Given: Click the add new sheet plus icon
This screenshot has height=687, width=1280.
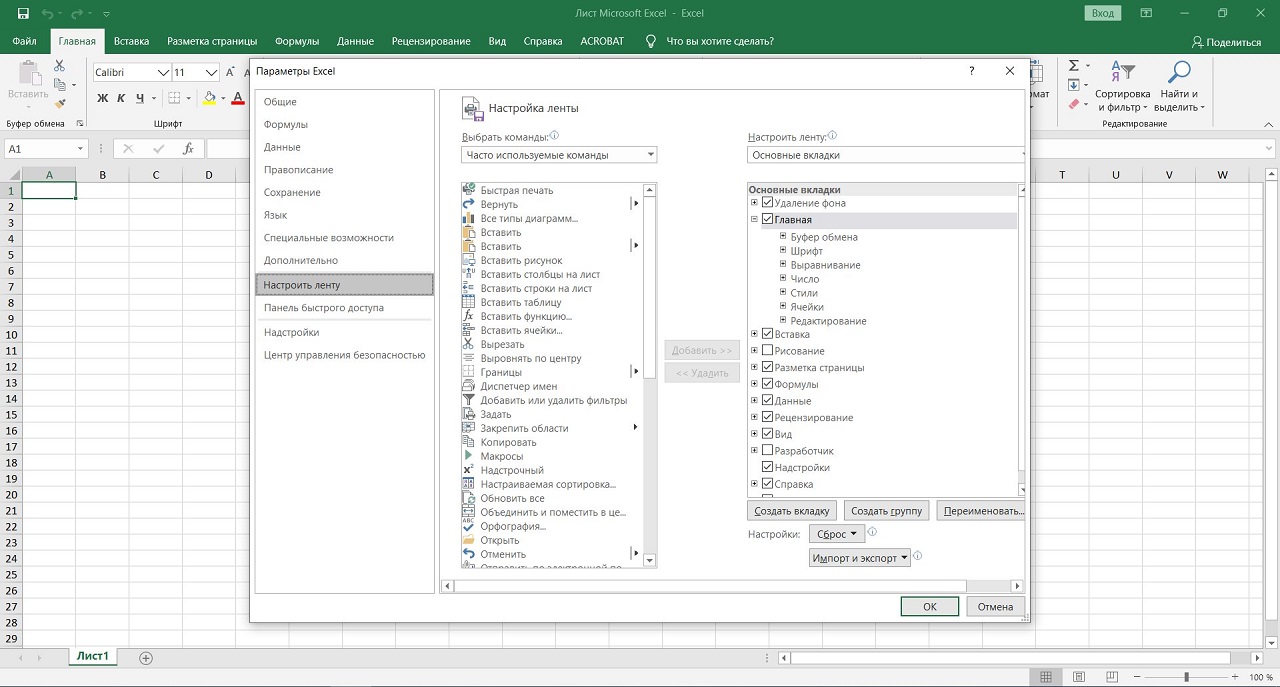Looking at the screenshot, I should tap(146, 657).
